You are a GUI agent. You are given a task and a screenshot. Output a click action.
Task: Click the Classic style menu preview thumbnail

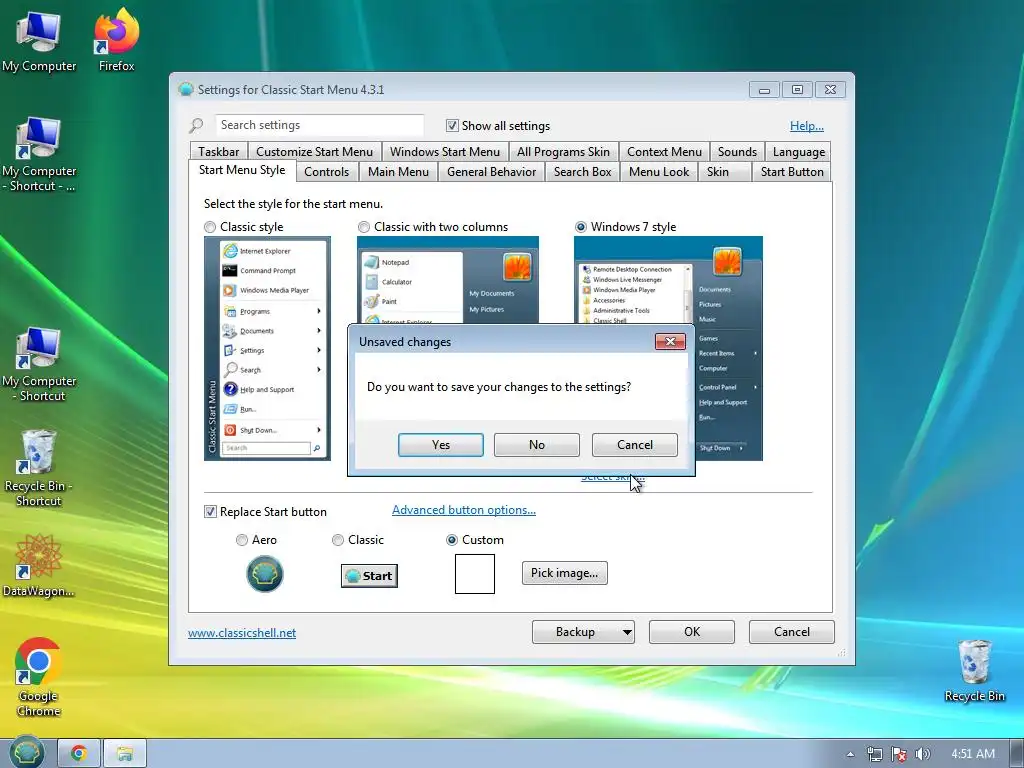pos(267,349)
